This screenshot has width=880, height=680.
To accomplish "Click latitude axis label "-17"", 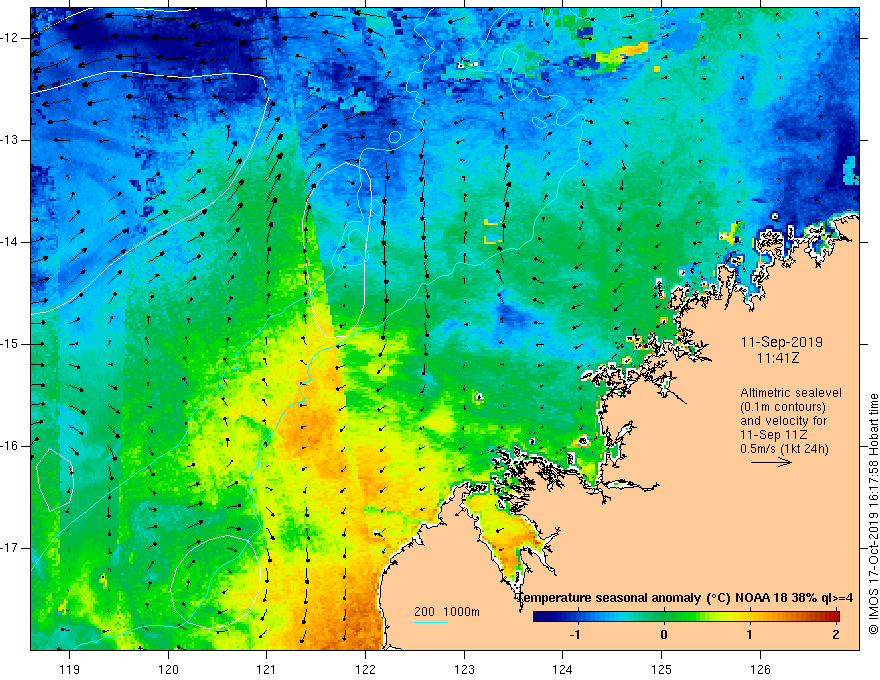I will pyautogui.click(x=11, y=548).
